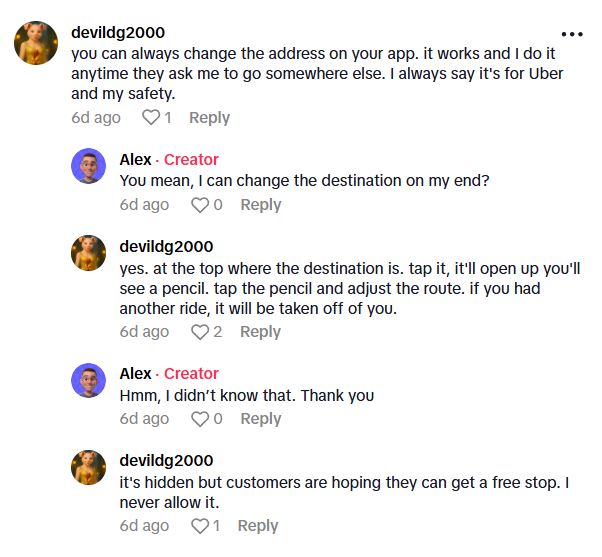Click the heart on the free stop comment
The image size is (602, 557).
point(200,526)
